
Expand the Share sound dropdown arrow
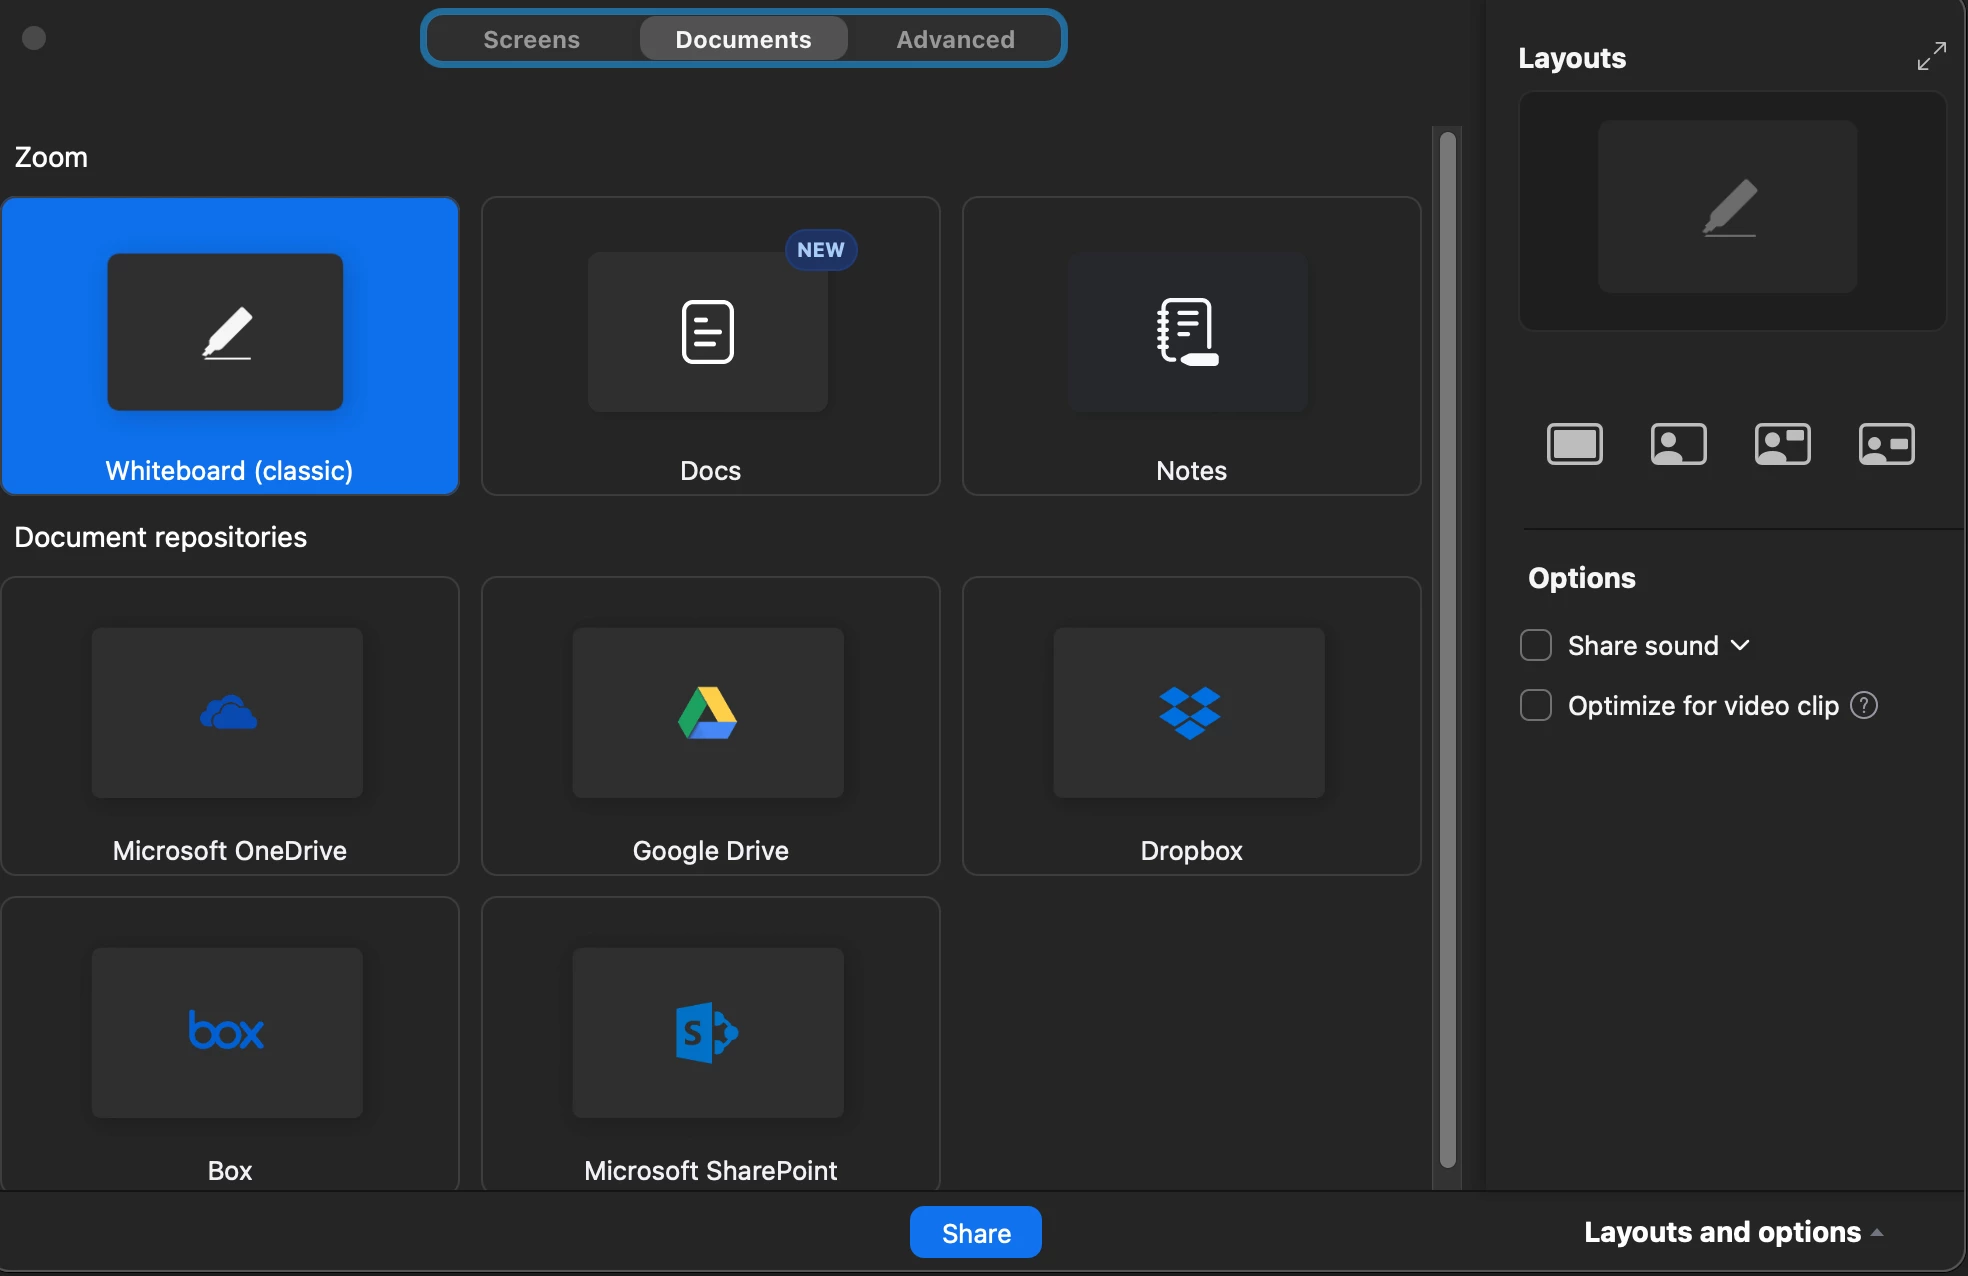(1740, 645)
